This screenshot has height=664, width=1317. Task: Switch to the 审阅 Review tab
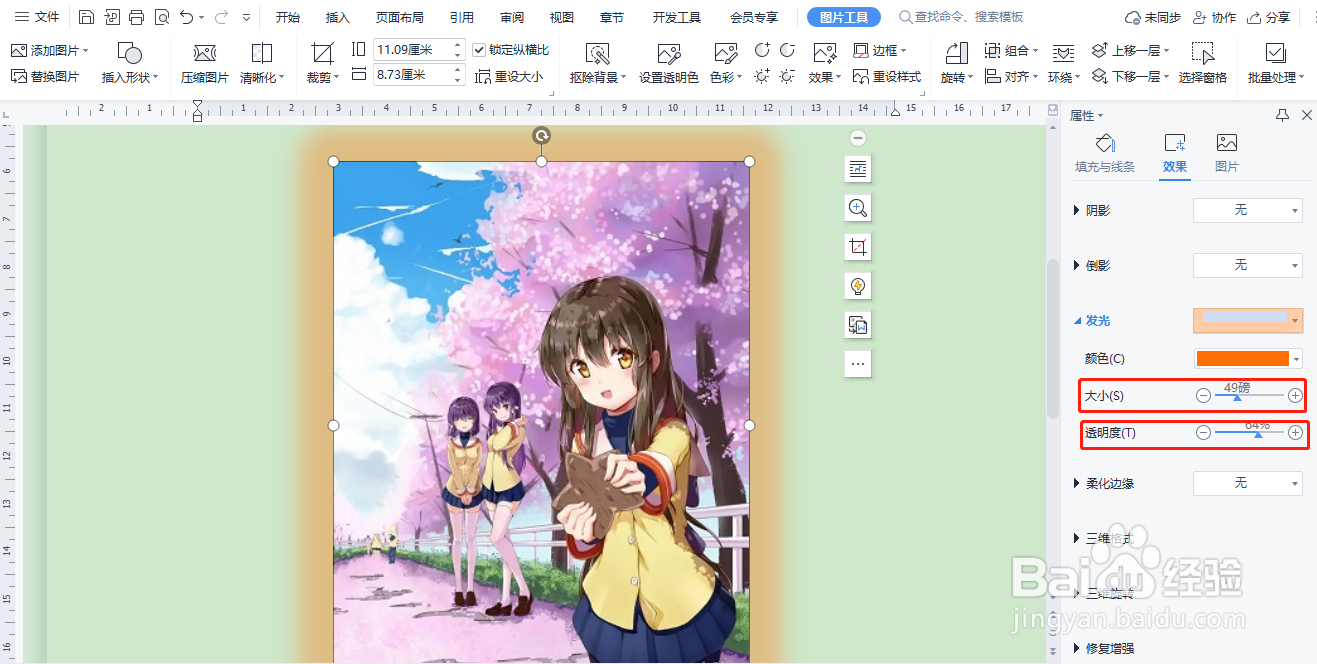coord(512,17)
